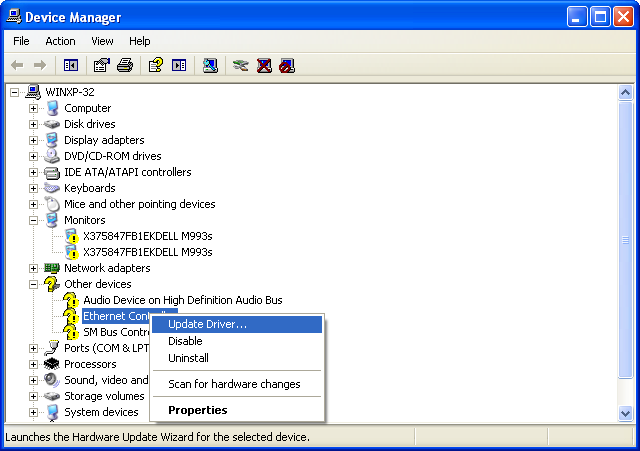Click the Disable device toolbar icon
This screenshot has width=640, height=451.
click(x=288, y=65)
